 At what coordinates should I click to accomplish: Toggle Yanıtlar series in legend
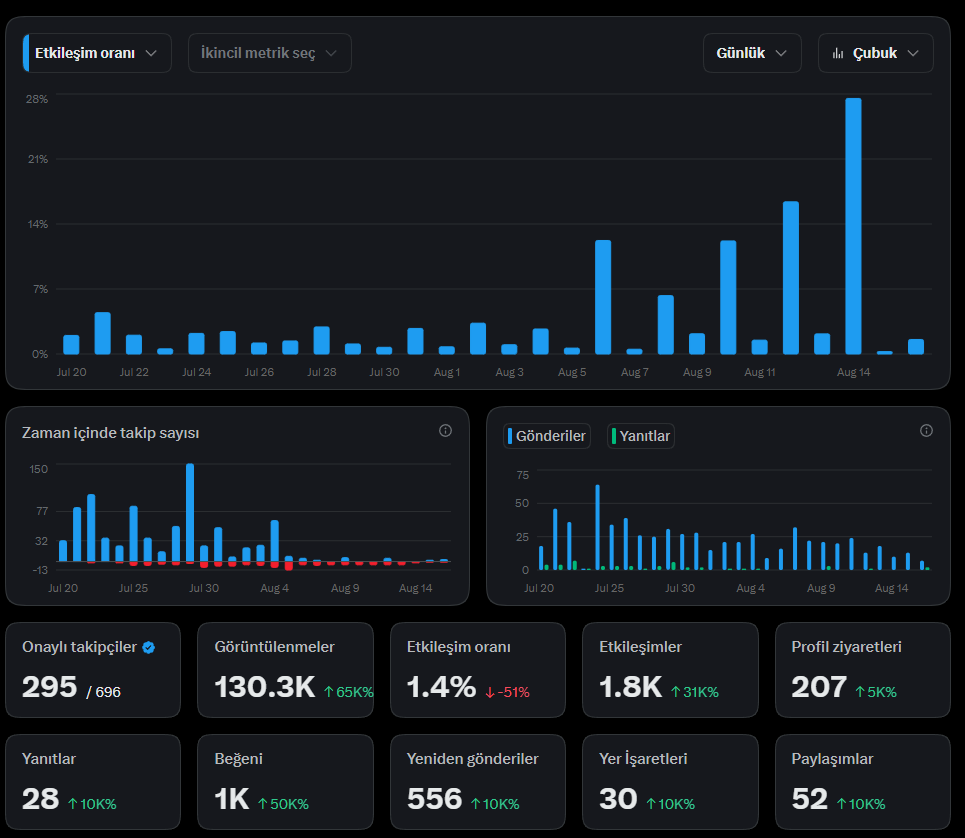(641, 436)
